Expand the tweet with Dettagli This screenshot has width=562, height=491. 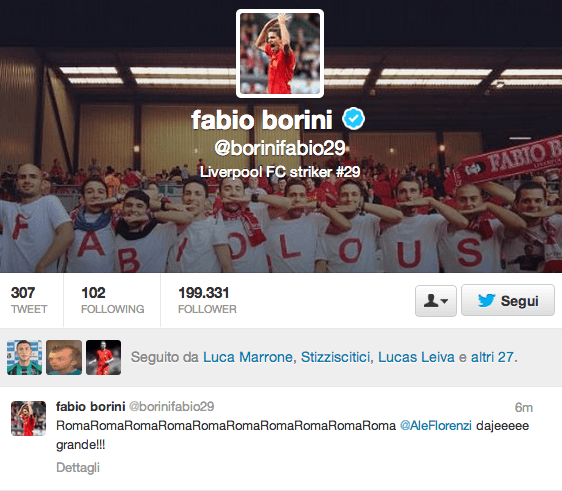point(78,467)
